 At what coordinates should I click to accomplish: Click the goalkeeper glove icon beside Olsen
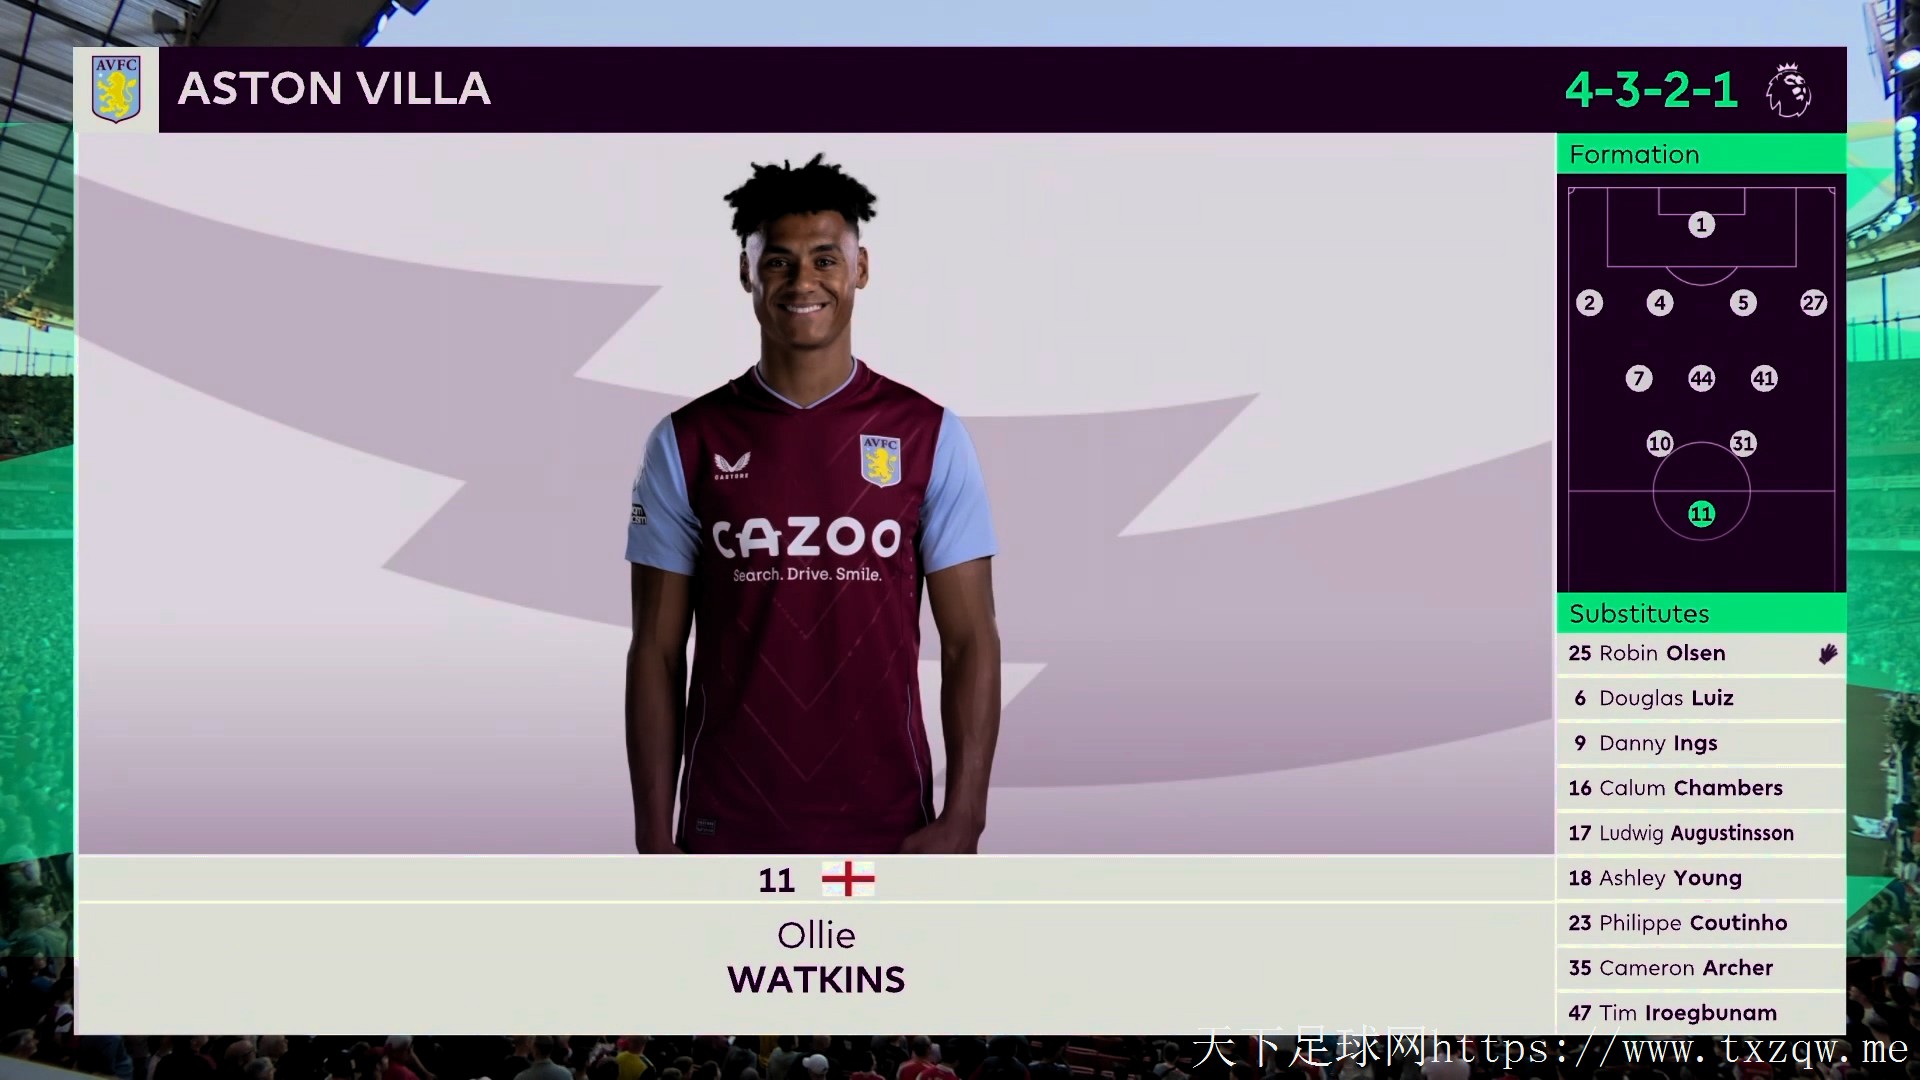coord(1827,654)
